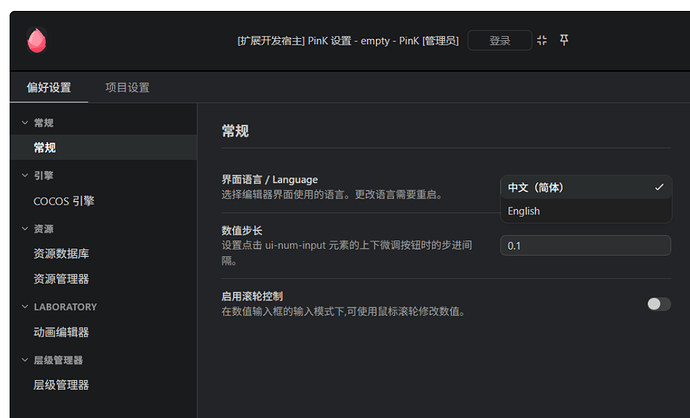Toggle the 启用滚轮控制 switch
This screenshot has height=418, width=690.
pyautogui.click(x=659, y=304)
